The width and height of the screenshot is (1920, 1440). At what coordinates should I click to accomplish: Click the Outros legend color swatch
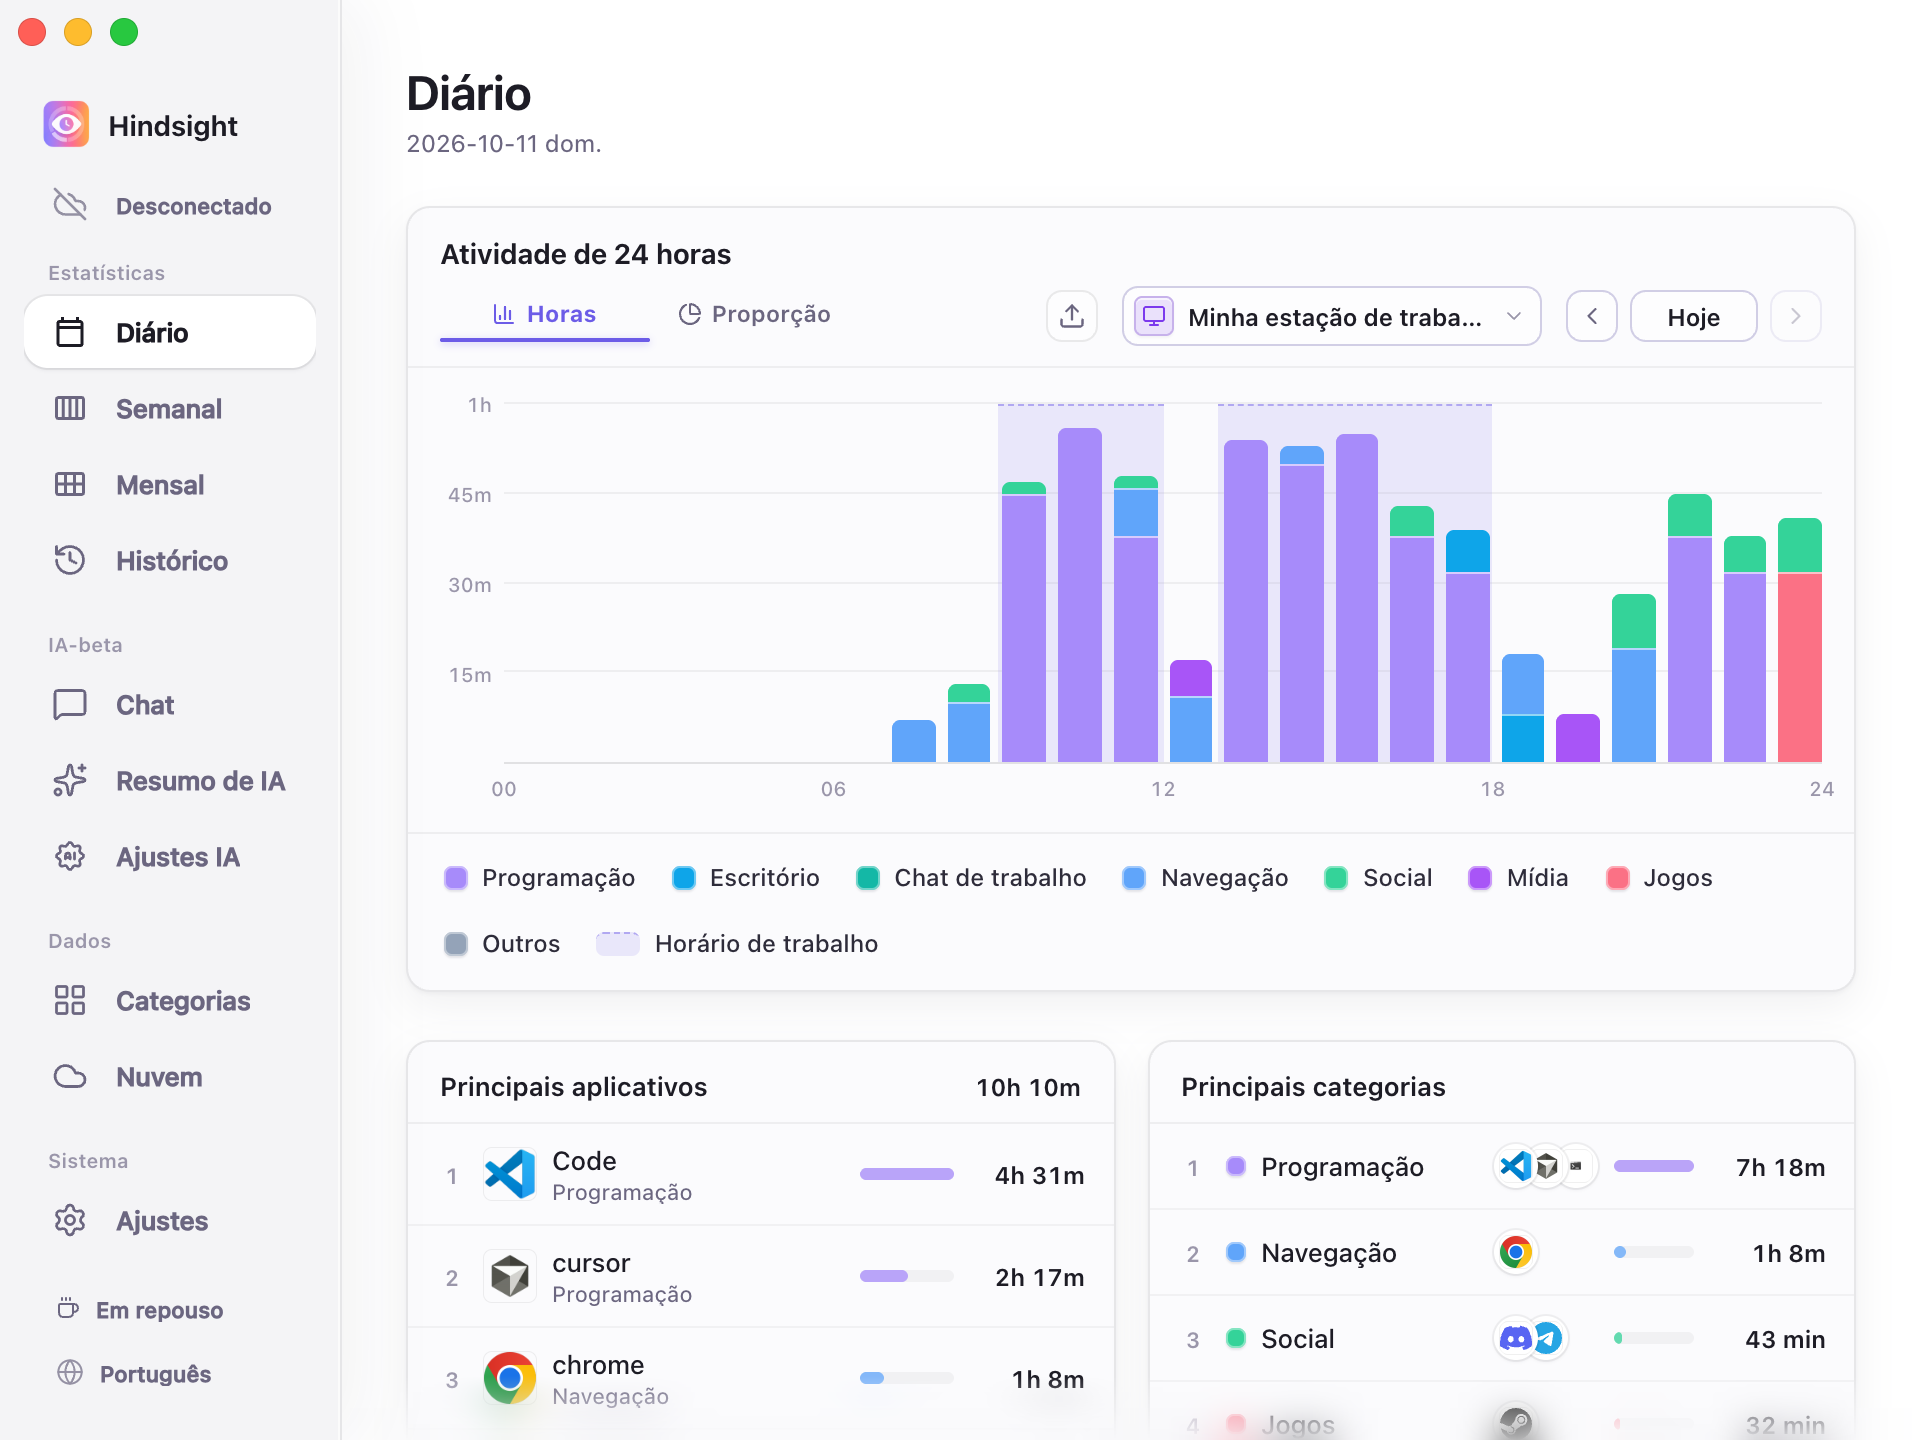coord(456,944)
